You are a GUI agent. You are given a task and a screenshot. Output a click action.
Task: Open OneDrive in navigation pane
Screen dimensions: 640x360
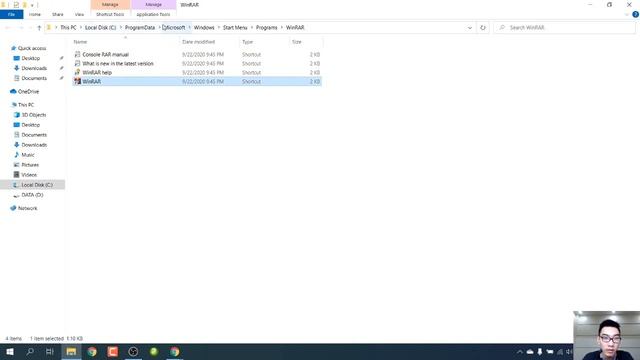(x=28, y=92)
